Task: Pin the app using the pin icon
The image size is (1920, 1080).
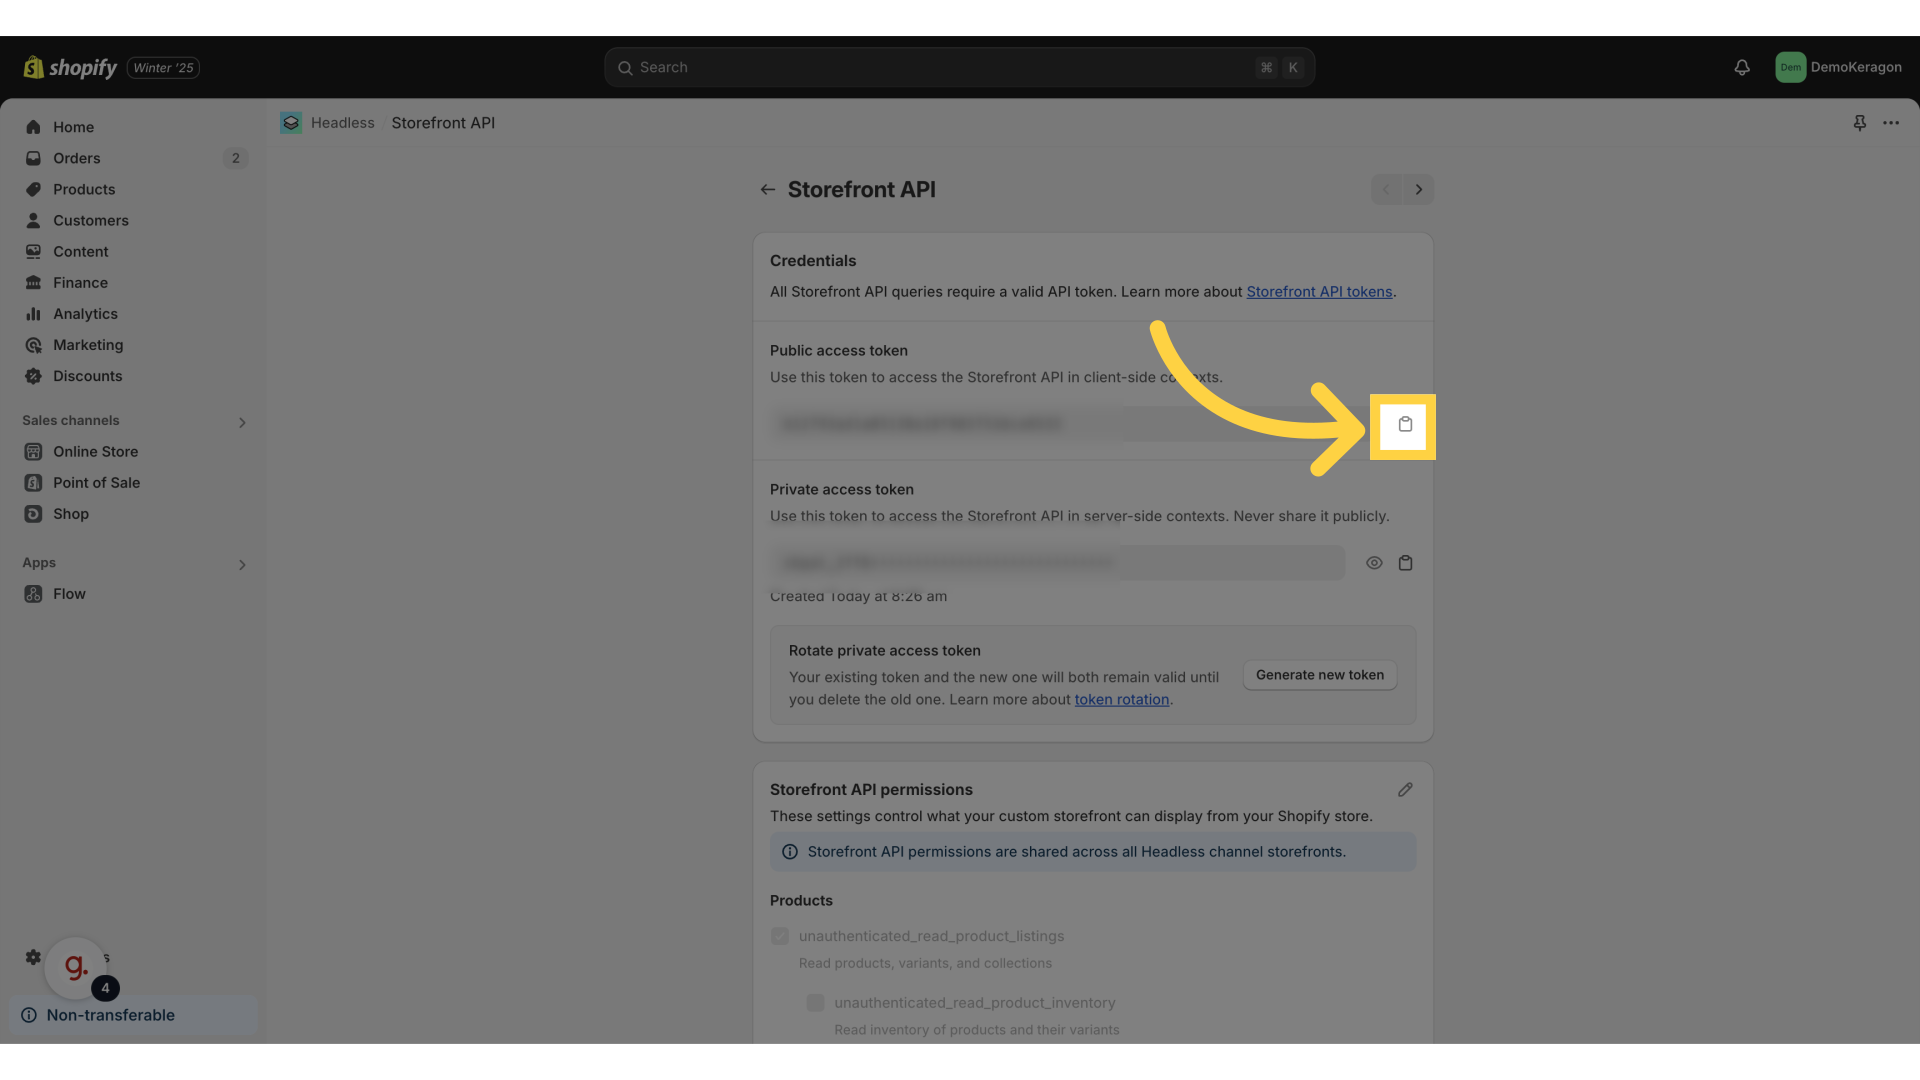Action: 1859,123
